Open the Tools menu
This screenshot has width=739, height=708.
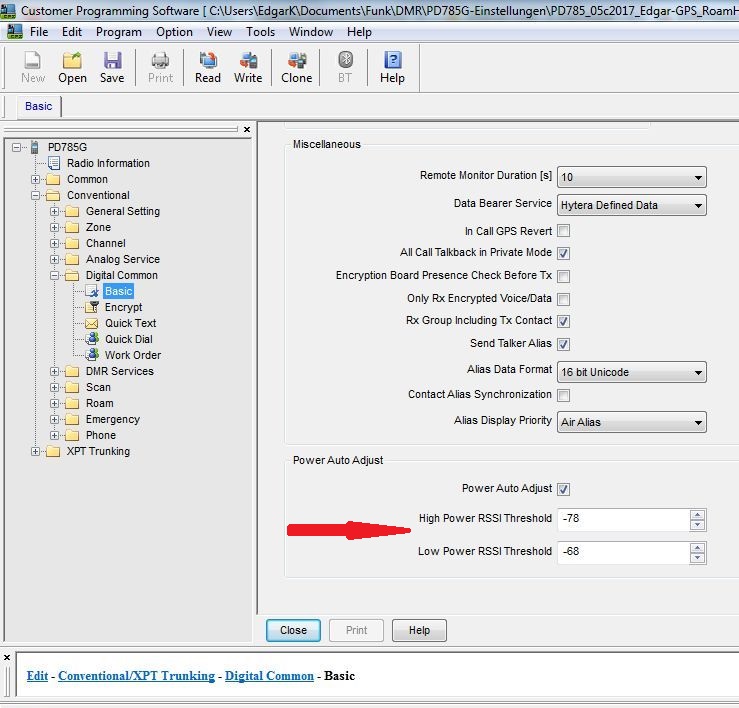pos(260,32)
